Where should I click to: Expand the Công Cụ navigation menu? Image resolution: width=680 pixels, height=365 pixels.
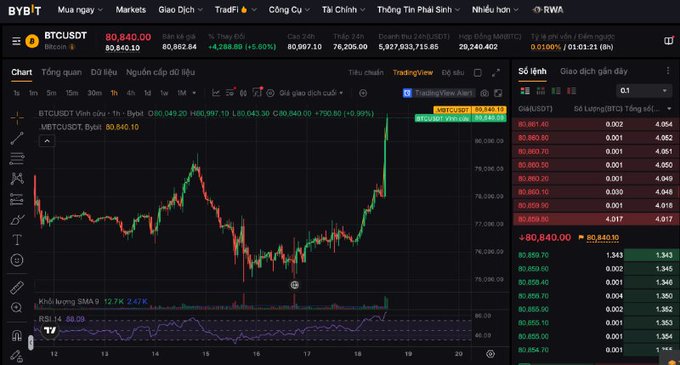coord(289,10)
